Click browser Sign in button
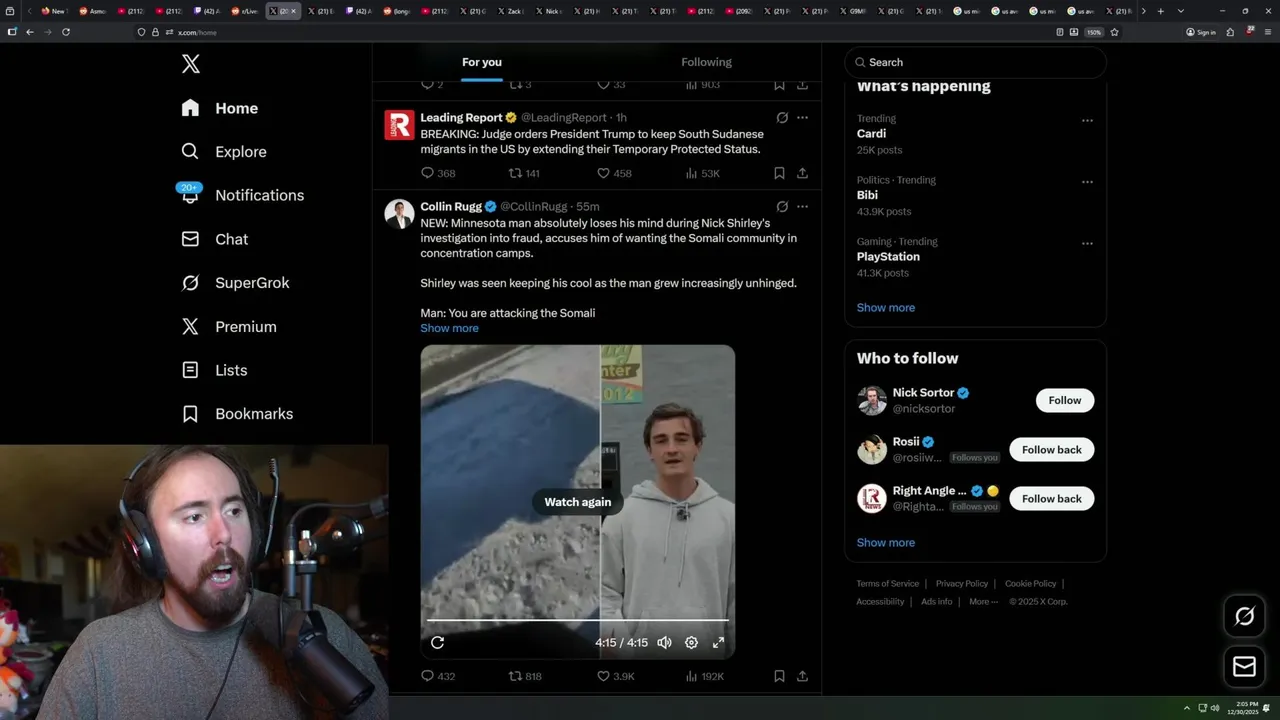The width and height of the screenshot is (1280, 720). click(1201, 32)
